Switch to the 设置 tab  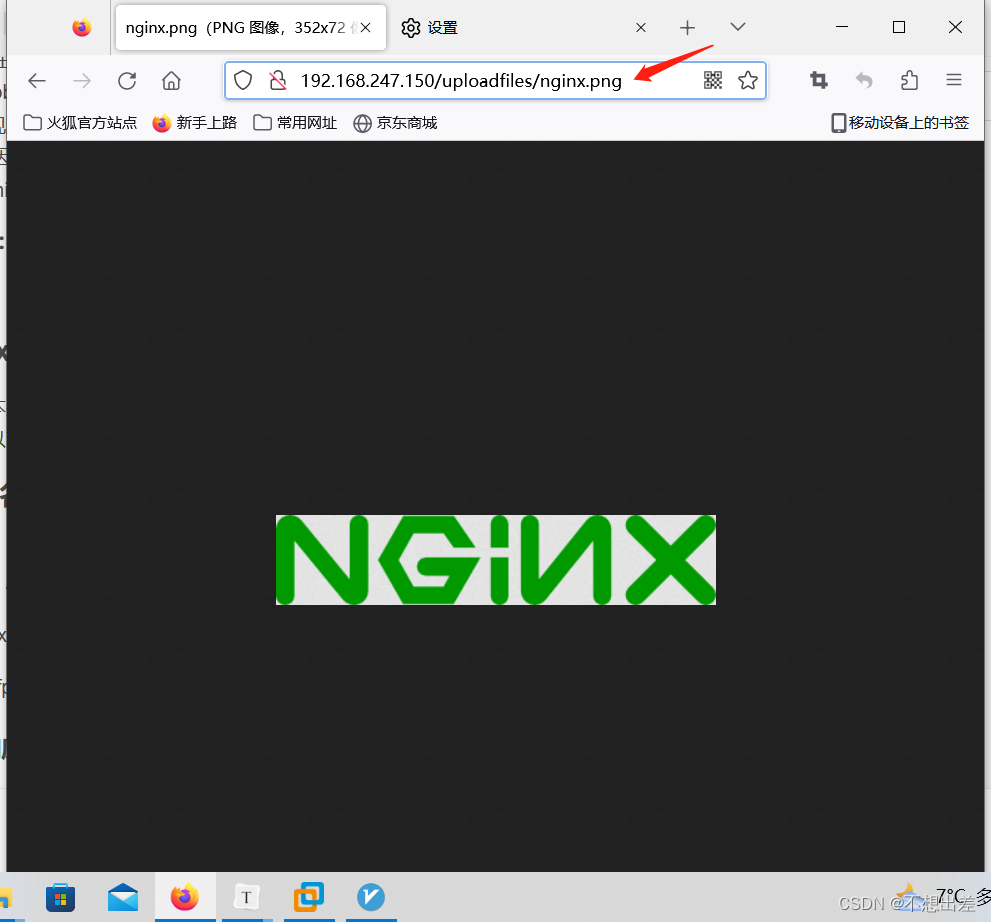point(525,28)
